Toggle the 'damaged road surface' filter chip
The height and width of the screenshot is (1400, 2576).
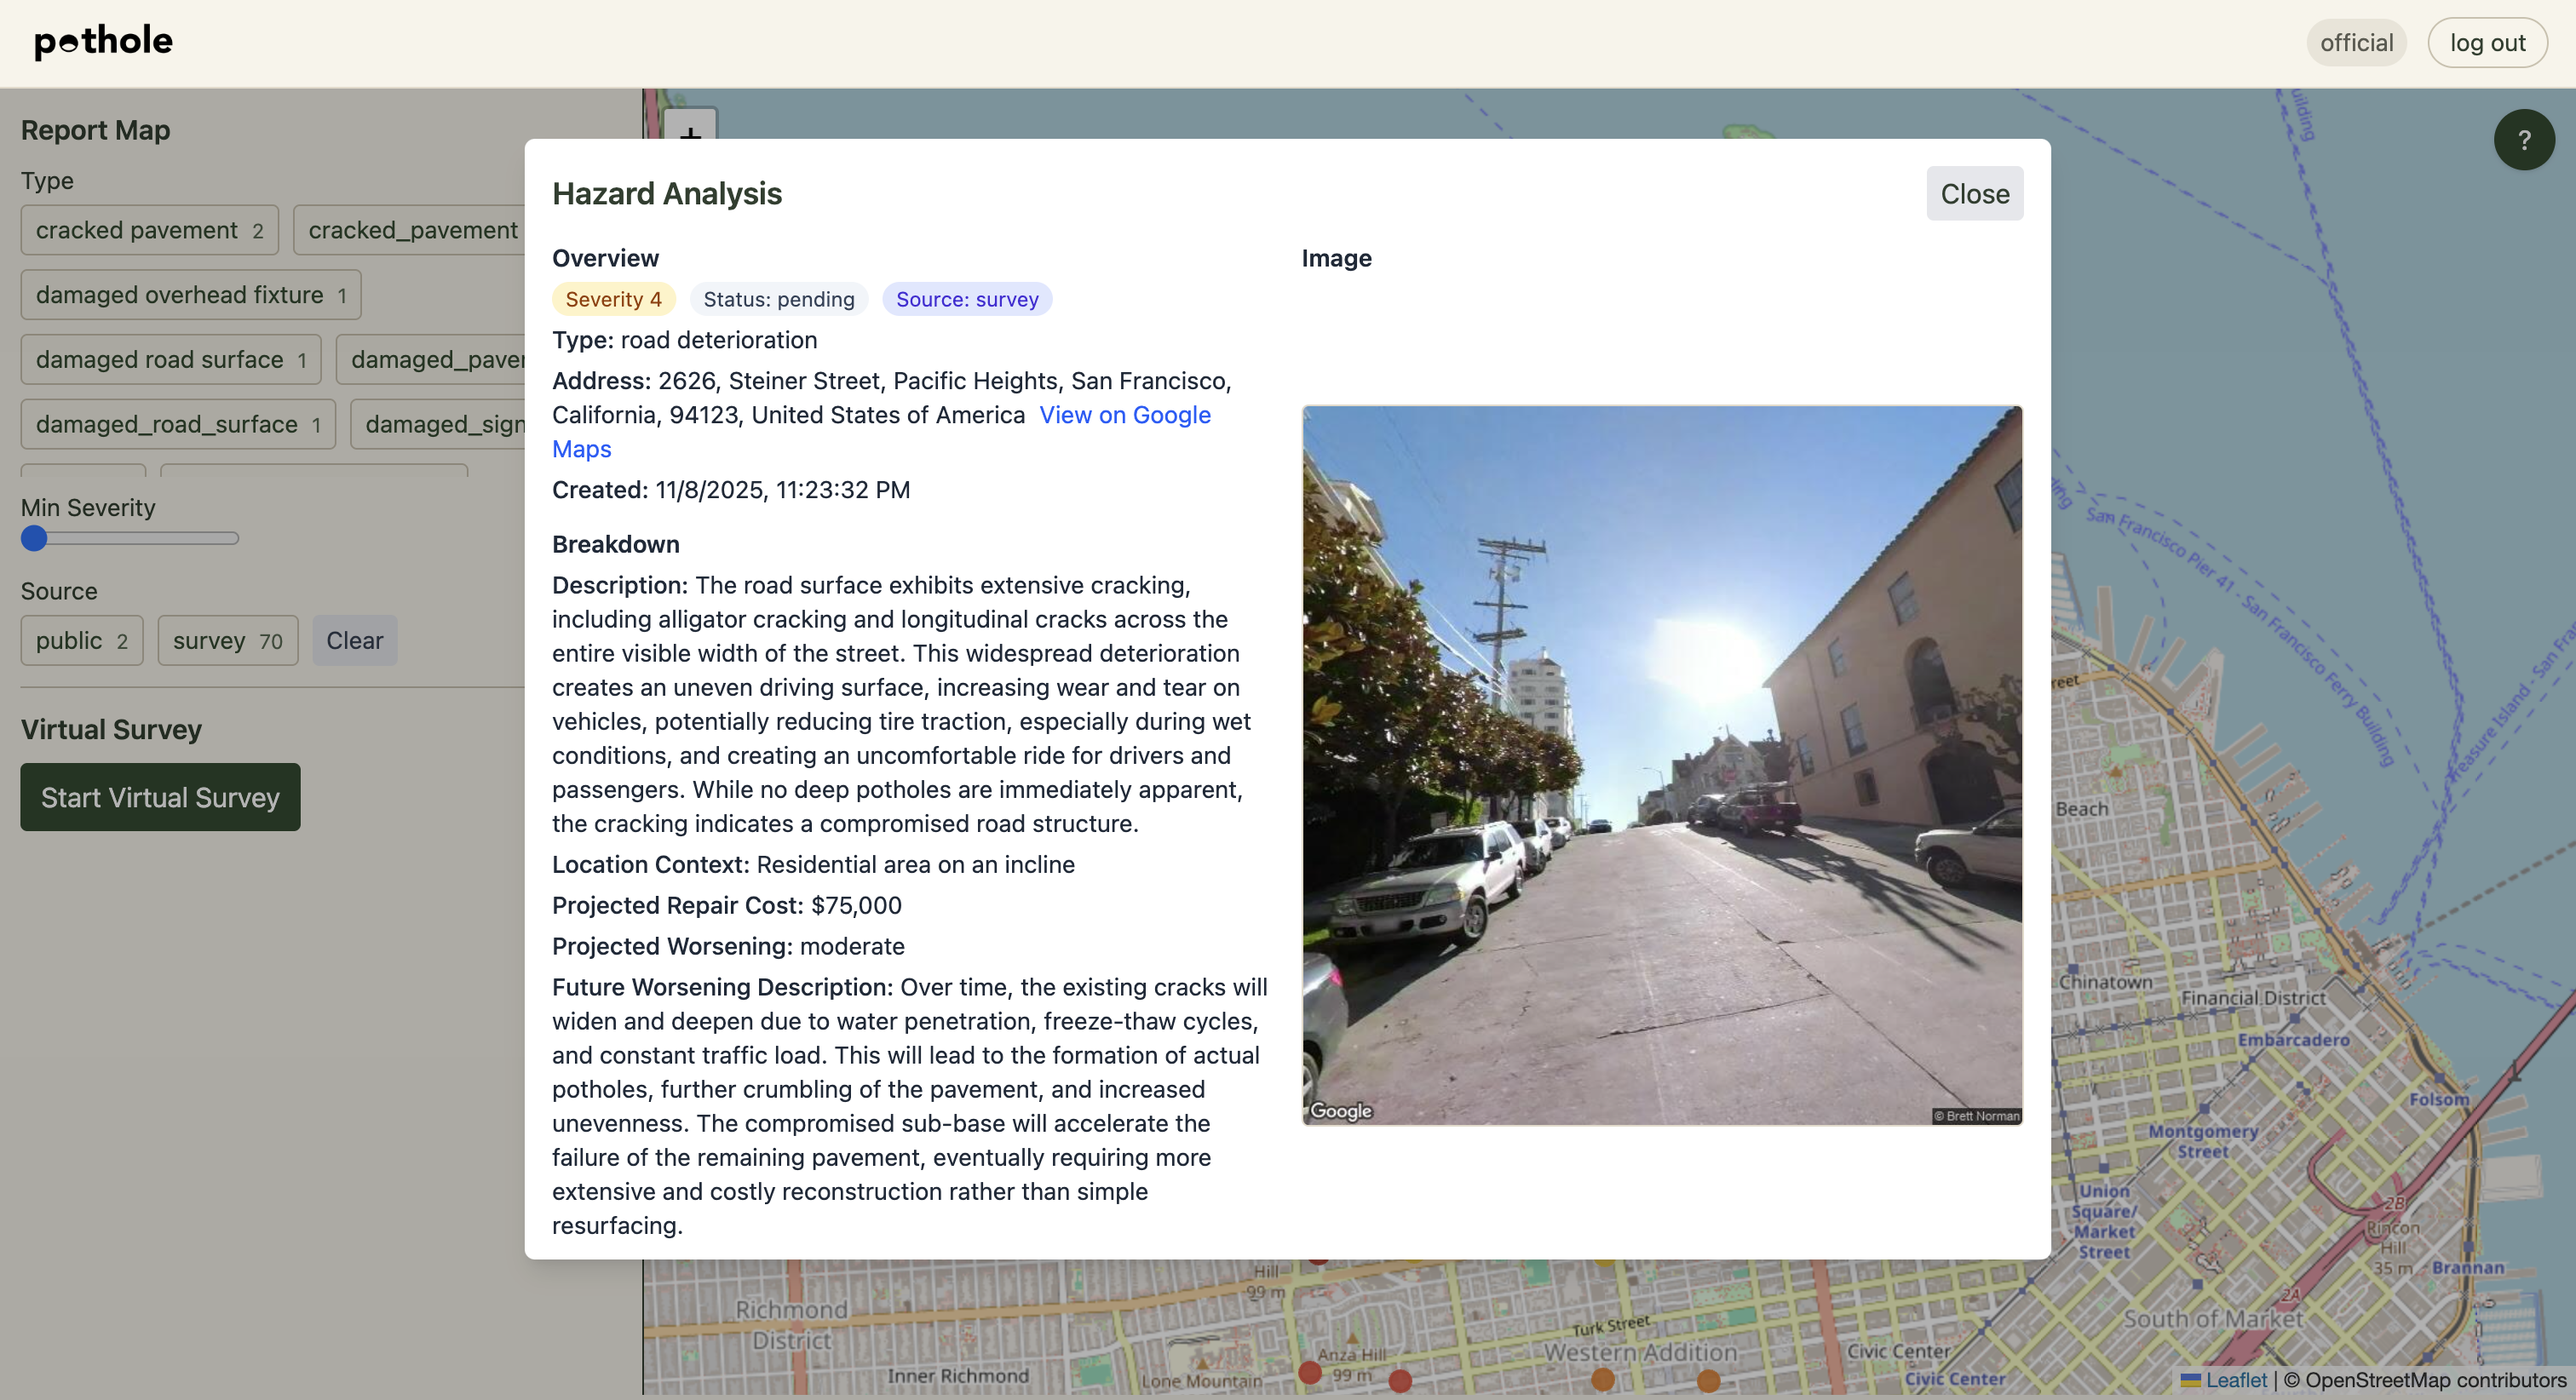tap(170, 360)
